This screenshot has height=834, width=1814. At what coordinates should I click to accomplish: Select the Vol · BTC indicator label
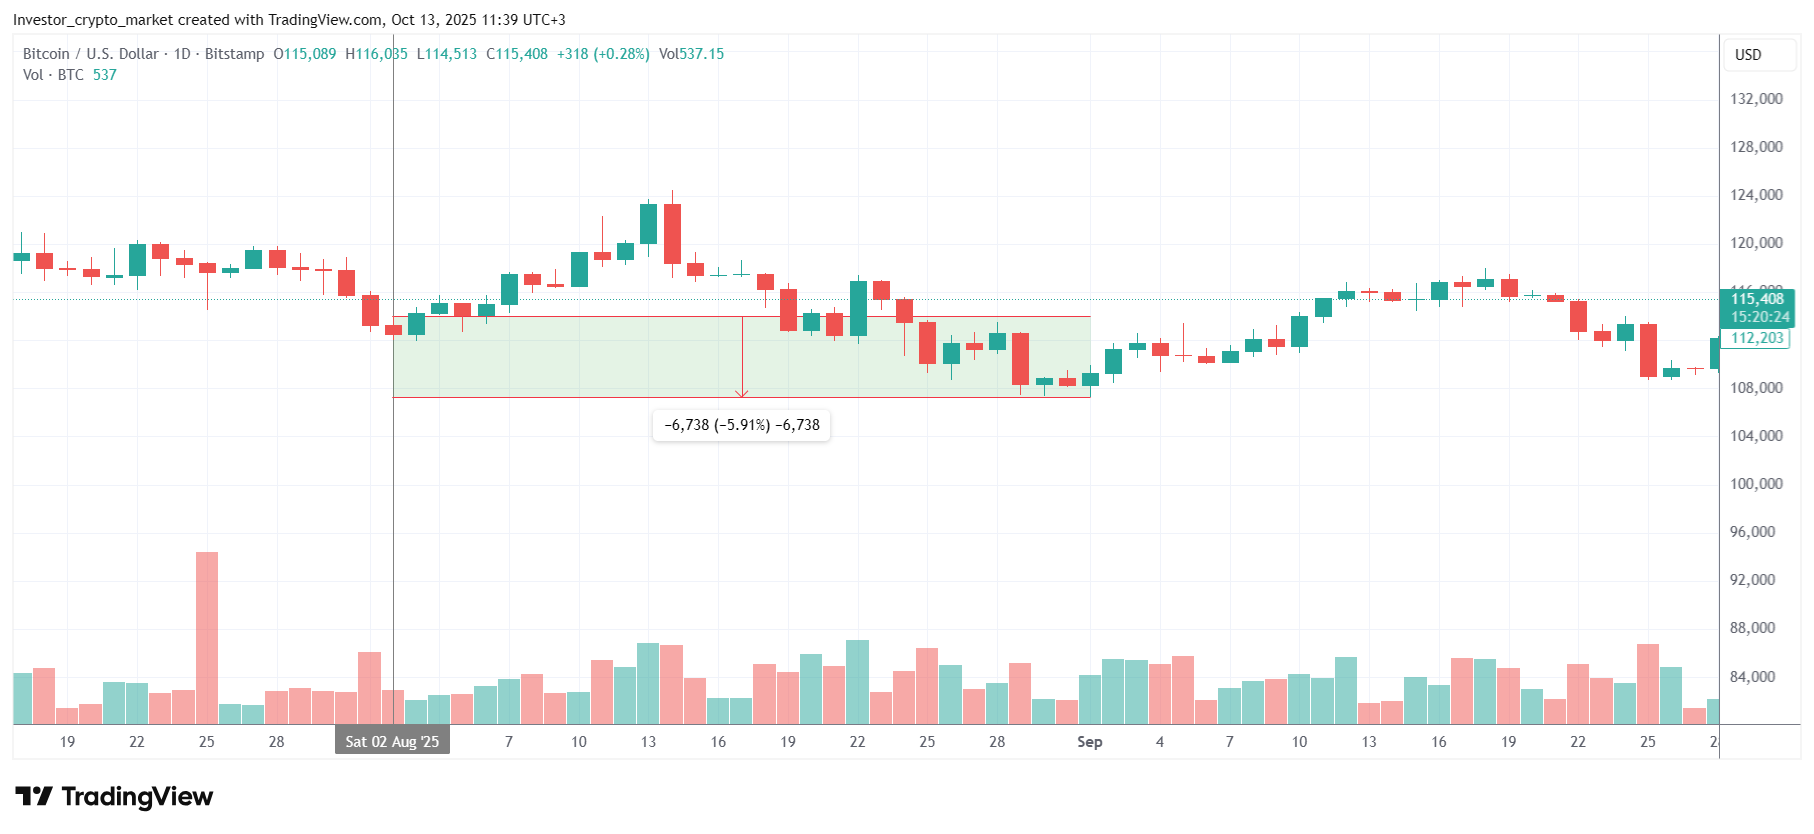[53, 75]
